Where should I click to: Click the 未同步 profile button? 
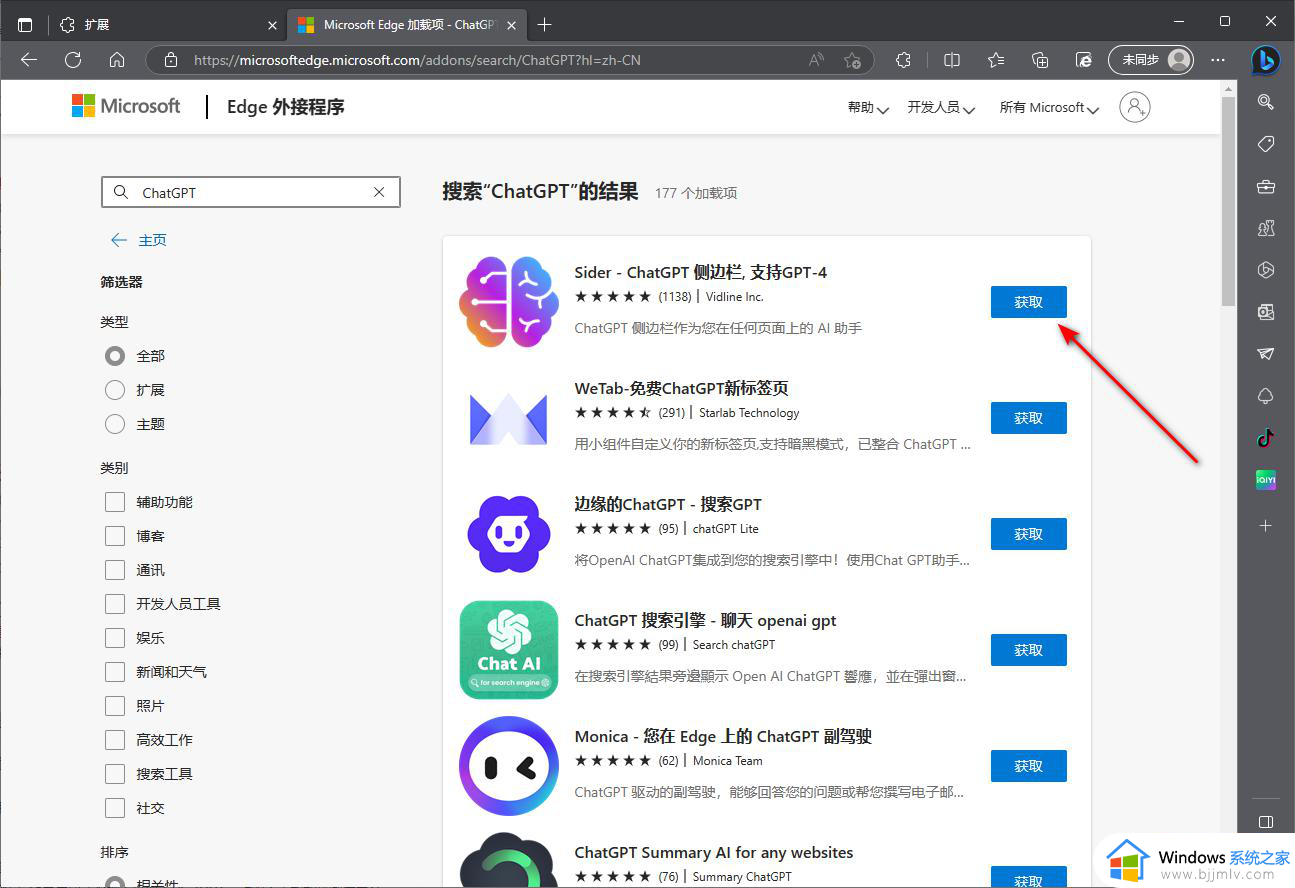point(1152,60)
